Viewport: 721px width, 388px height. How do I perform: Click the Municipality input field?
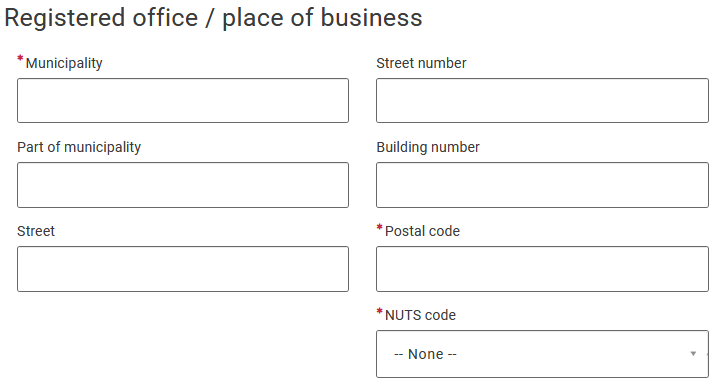click(x=183, y=100)
